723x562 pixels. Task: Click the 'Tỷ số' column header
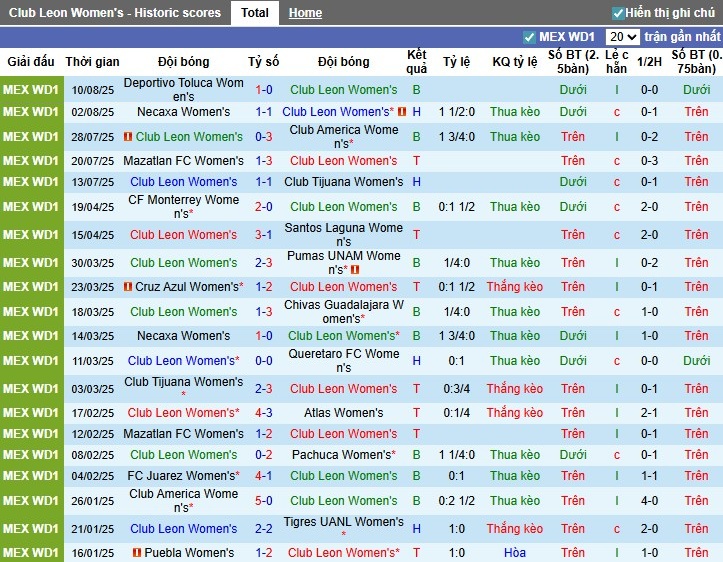pos(264,62)
